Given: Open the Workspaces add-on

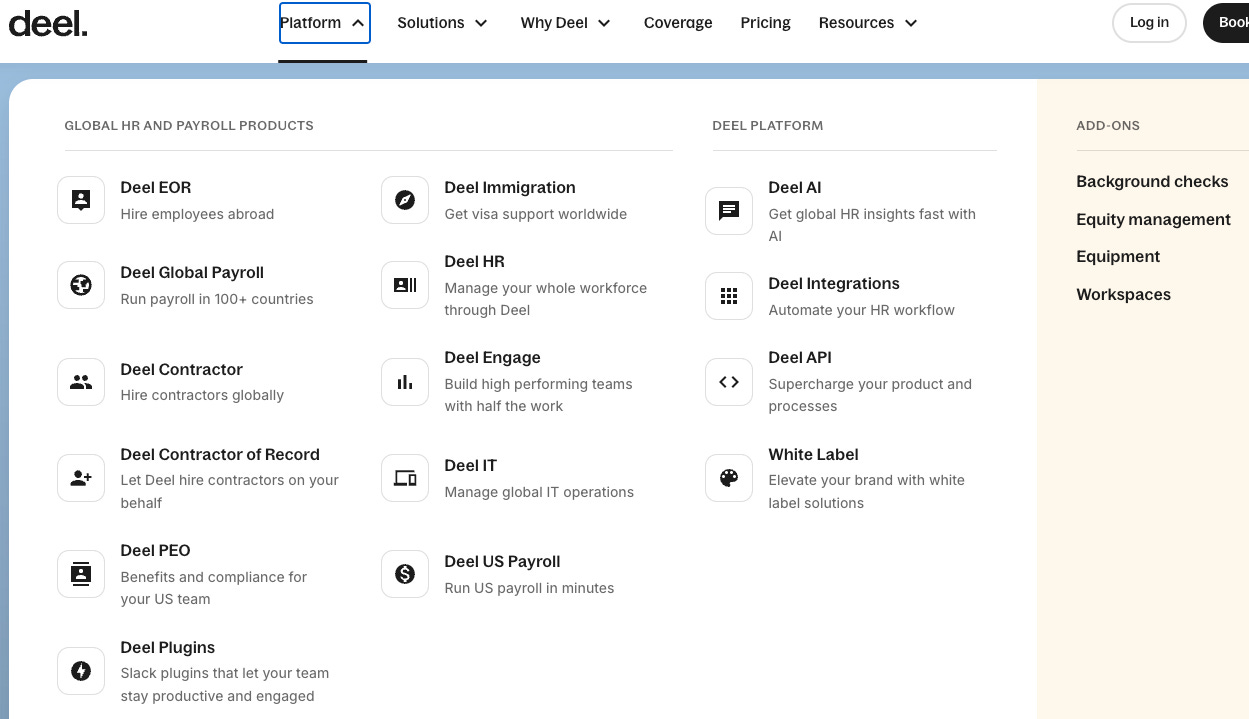Looking at the screenshot, I should (1123, 295).
